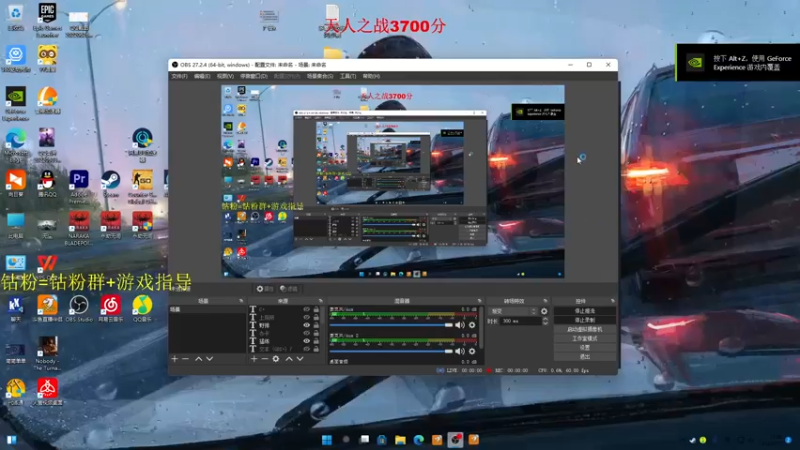Image resolution: width=800 pixels, height=450 pixels.
Task: Click the 启动虚拟摄像机 button
Action: click(x=585, y=329)
